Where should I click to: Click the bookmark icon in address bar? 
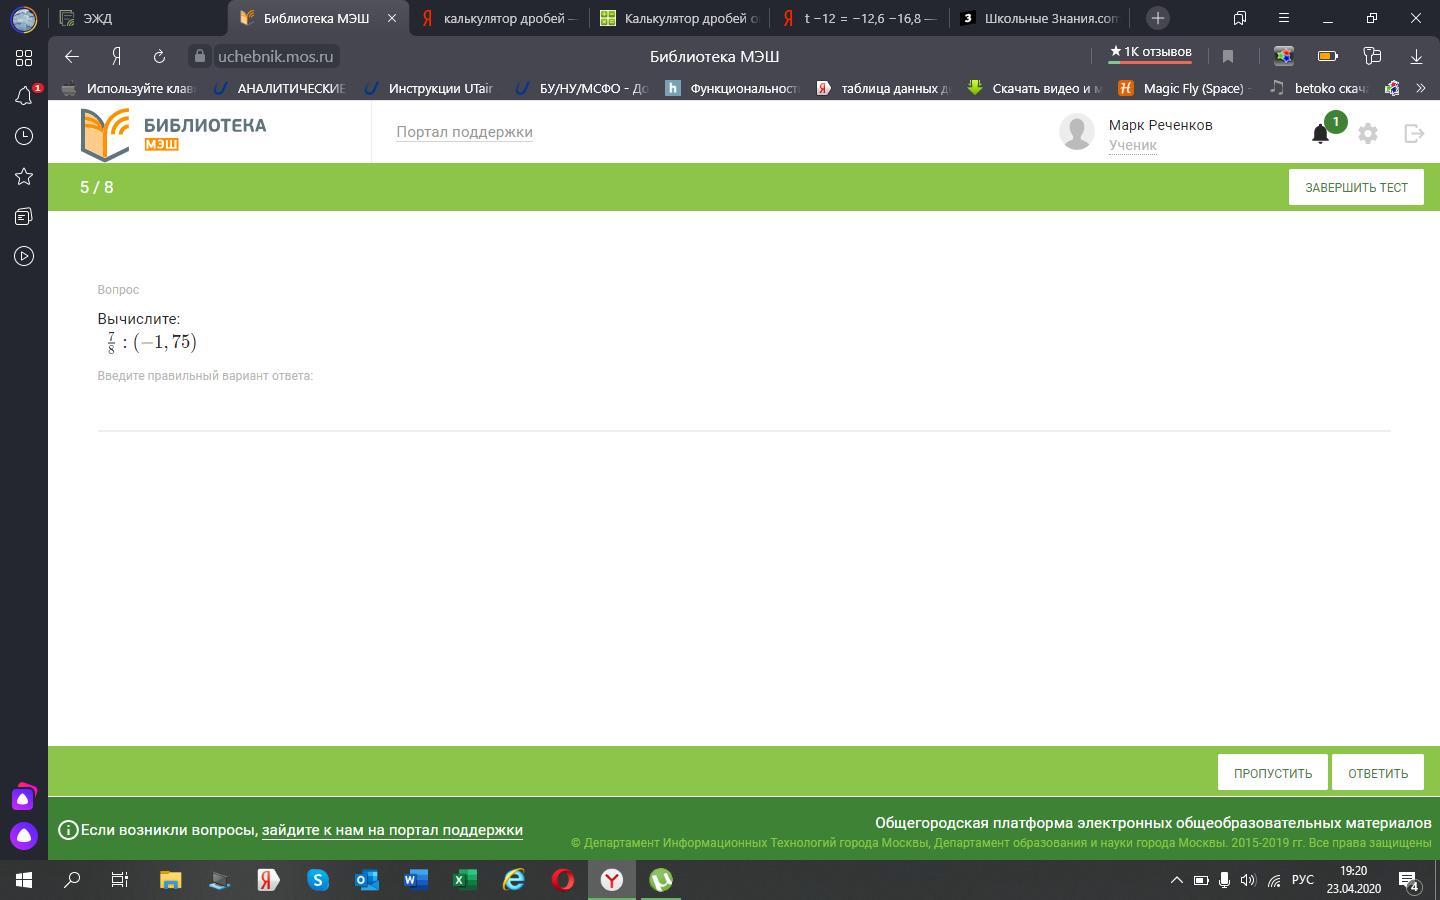point(1228,56)
